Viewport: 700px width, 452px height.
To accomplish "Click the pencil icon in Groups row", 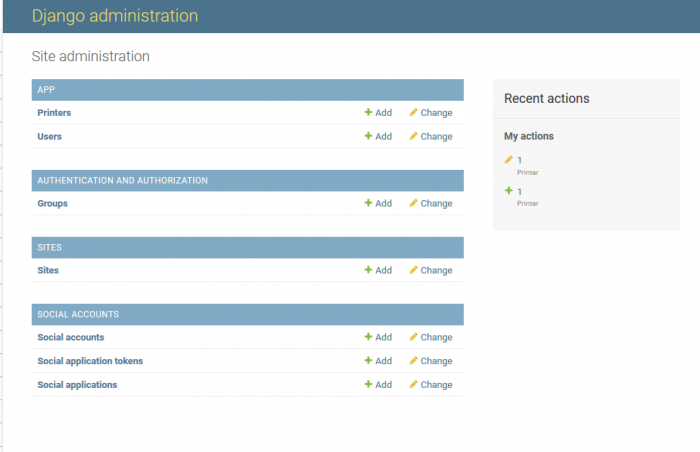I will click(x=413, y=203).
